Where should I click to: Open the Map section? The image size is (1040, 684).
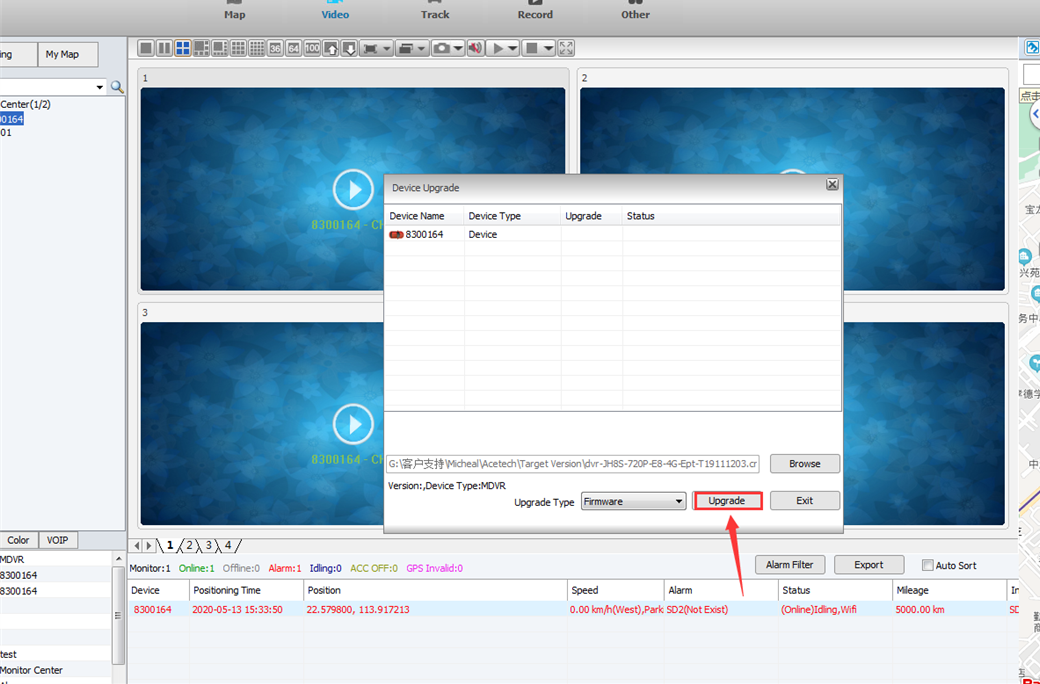click(234, 11)
